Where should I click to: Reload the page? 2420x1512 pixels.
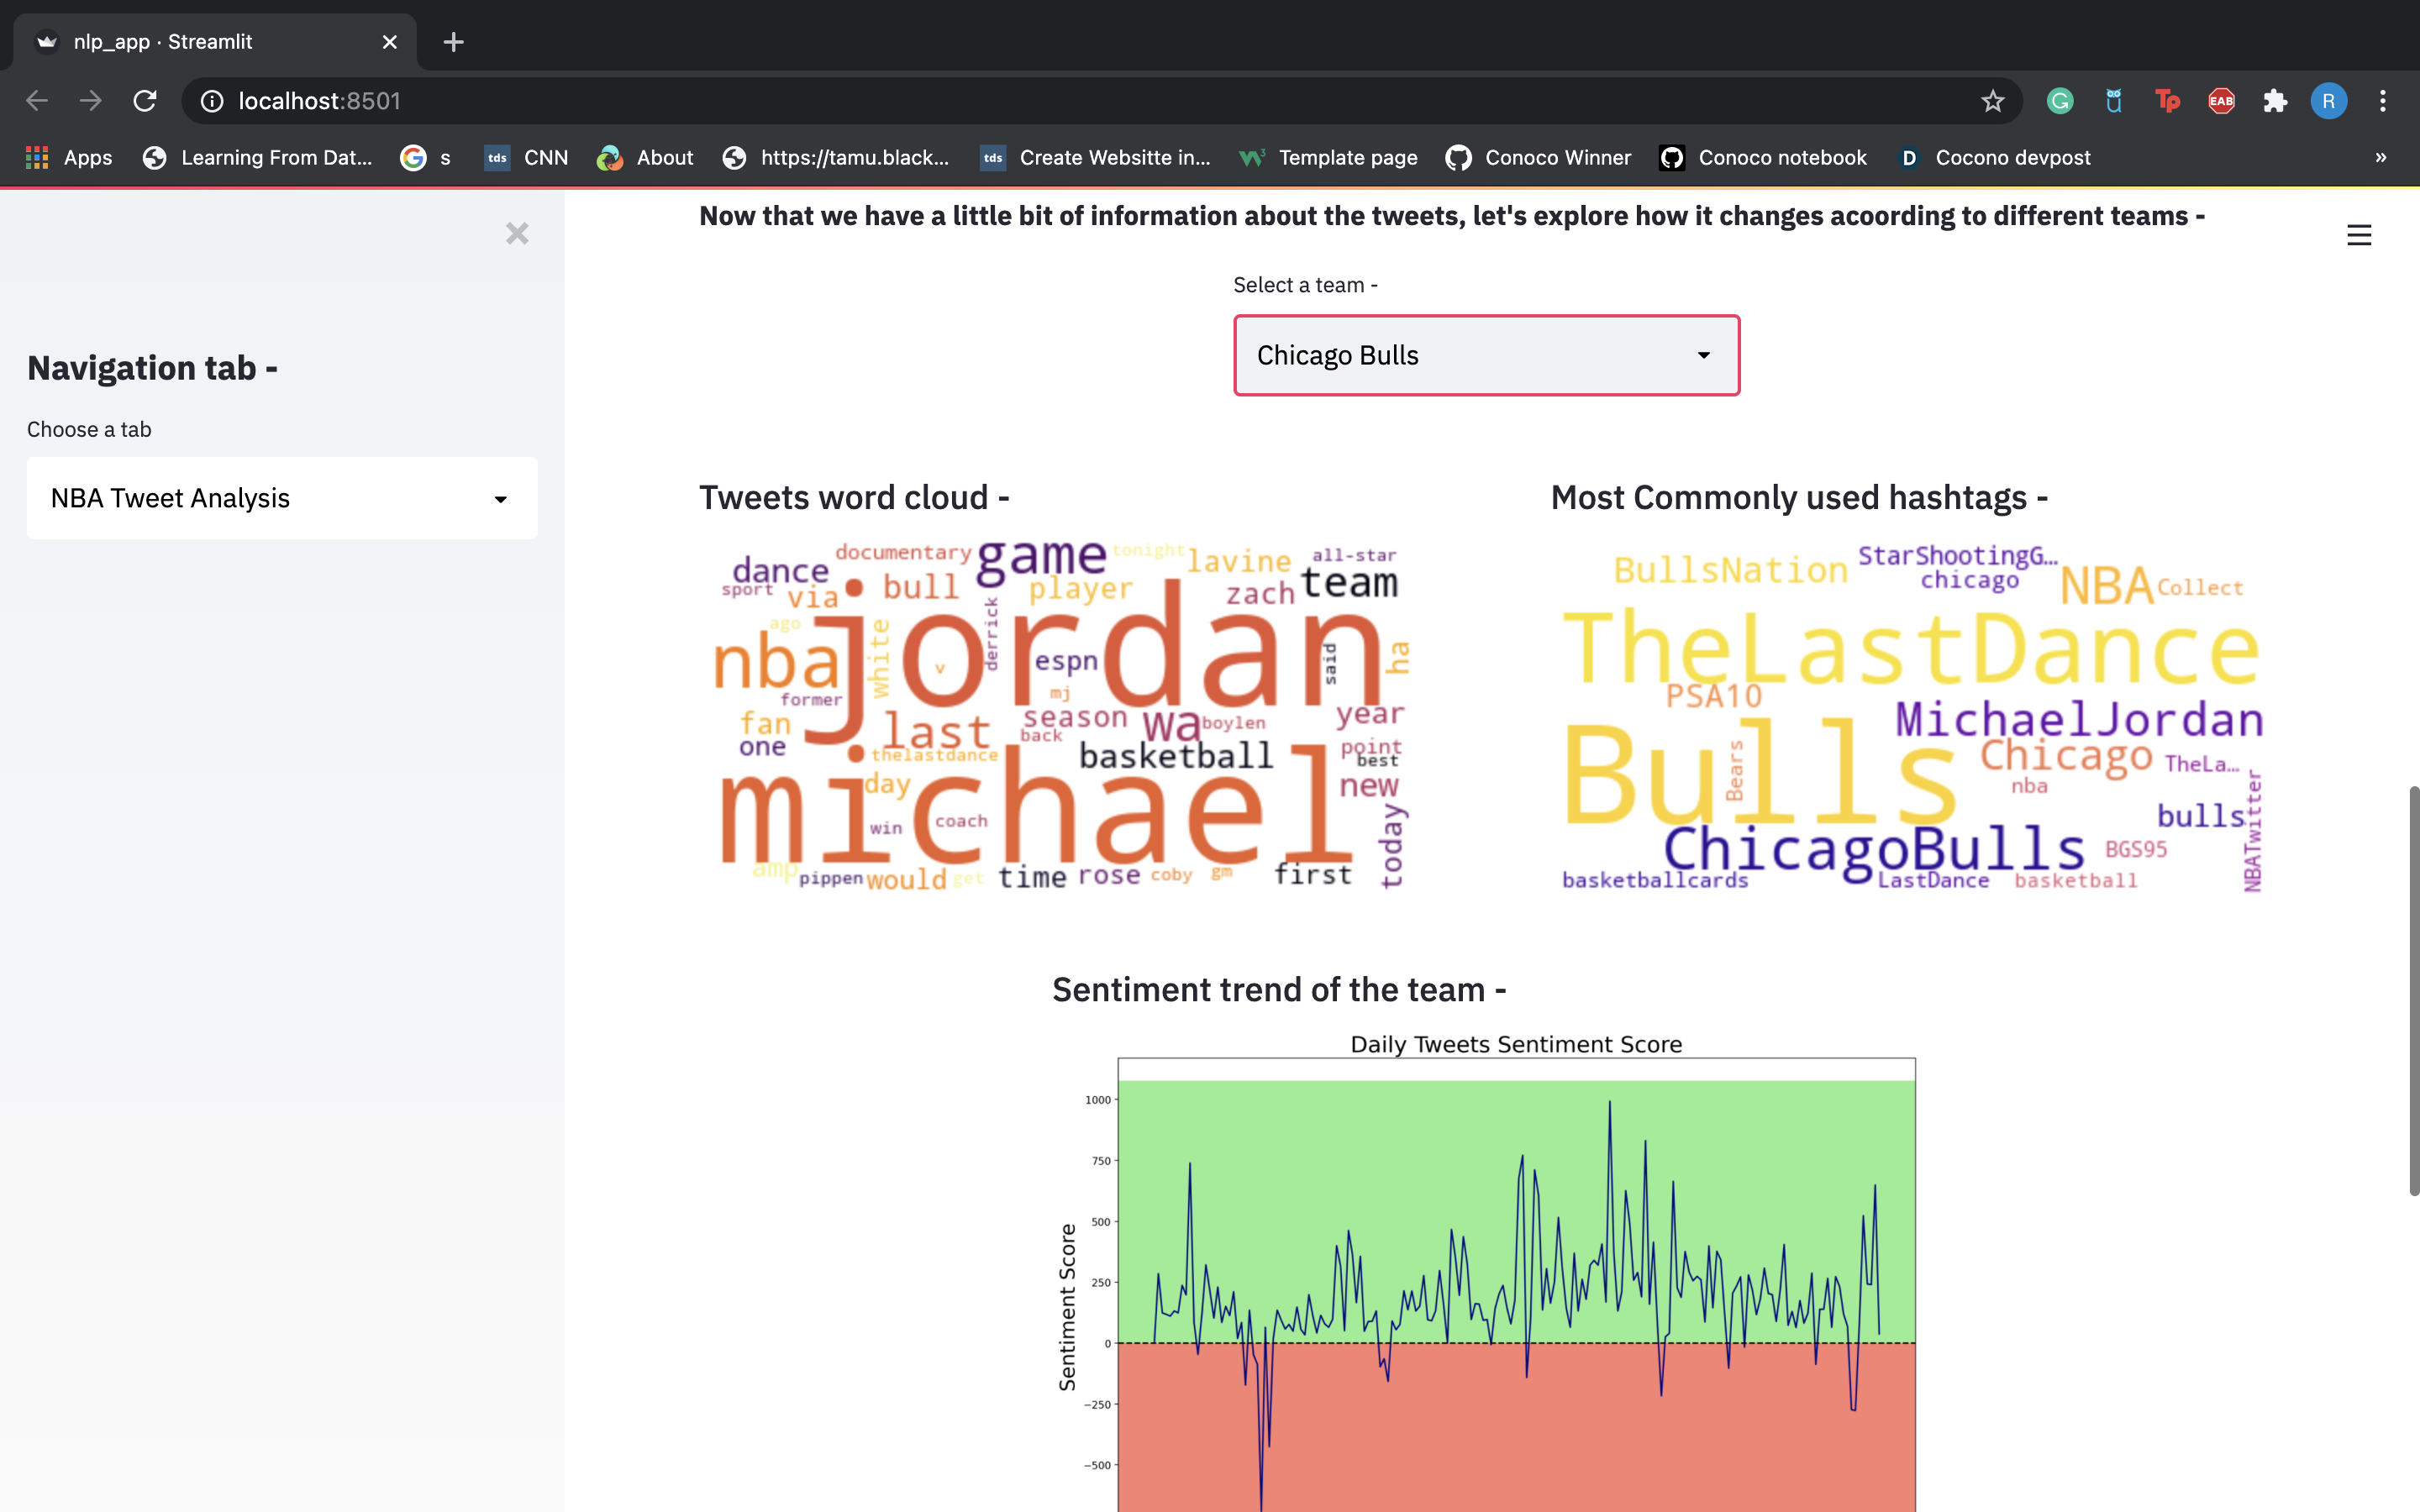coord(145,101)
